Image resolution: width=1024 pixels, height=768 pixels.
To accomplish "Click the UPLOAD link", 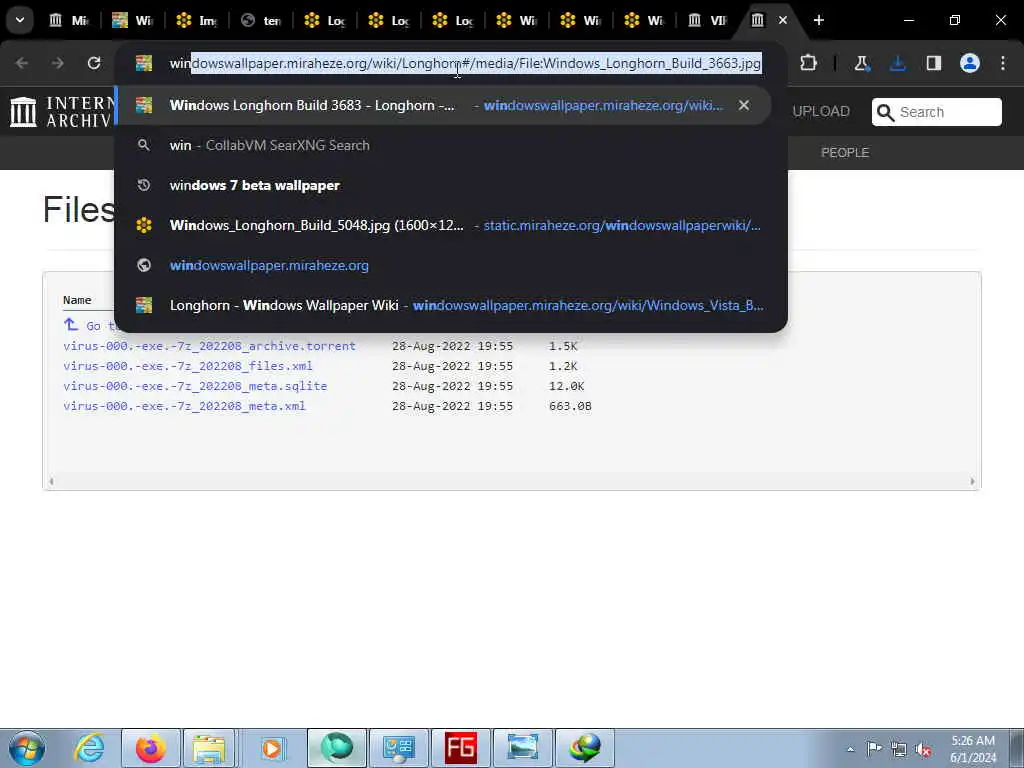I will (x=821, y=112).
